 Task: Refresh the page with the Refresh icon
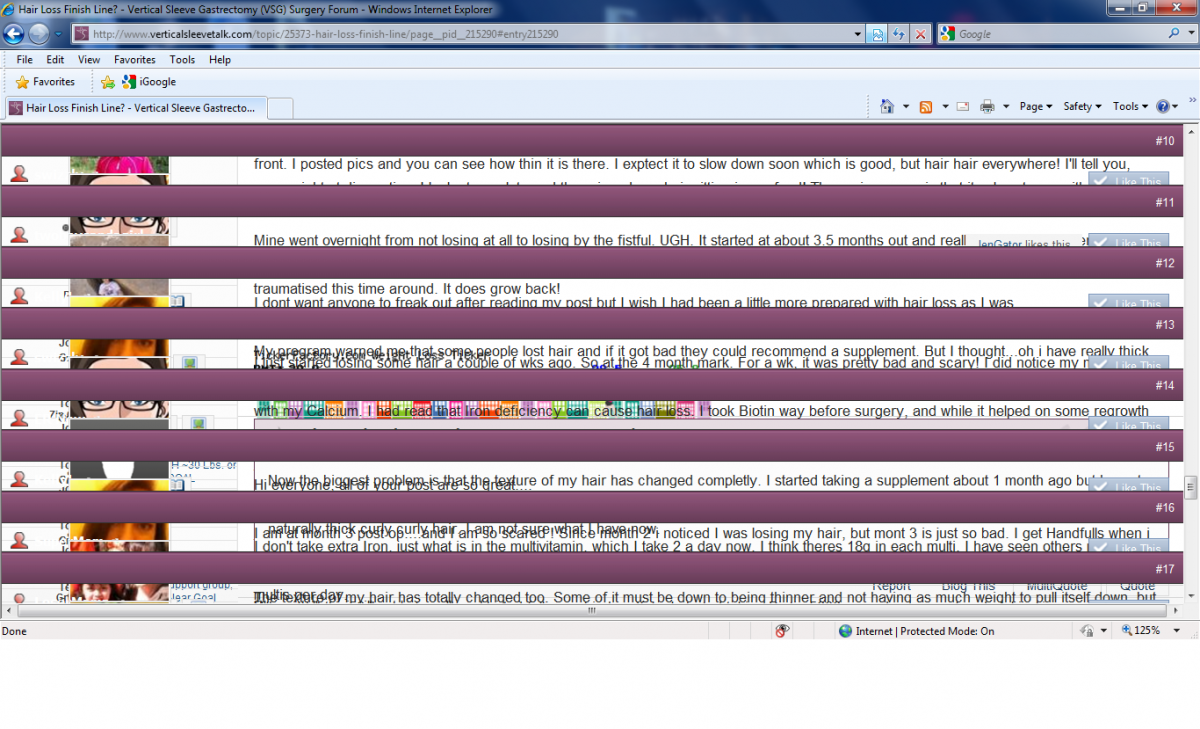pyautogui.click(x=899, y=34)
